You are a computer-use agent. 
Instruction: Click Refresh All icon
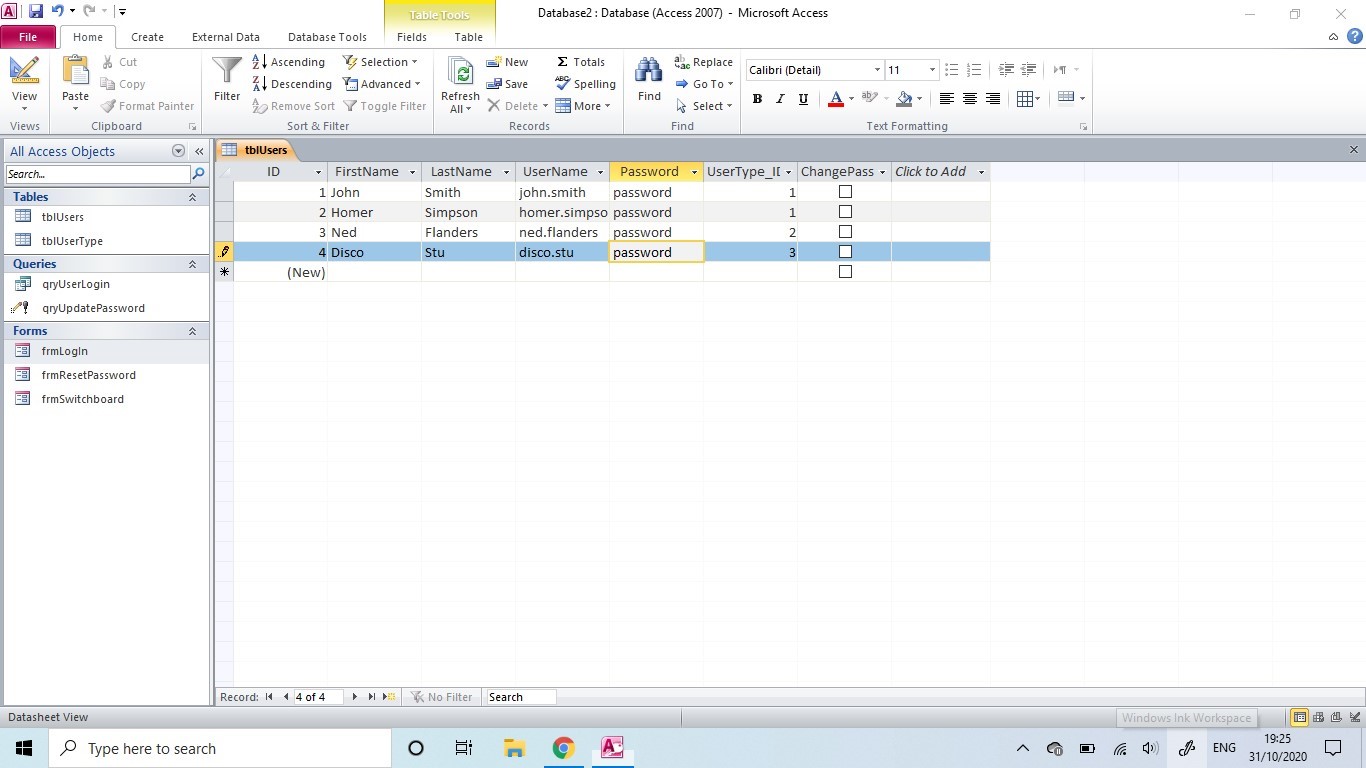461,72
